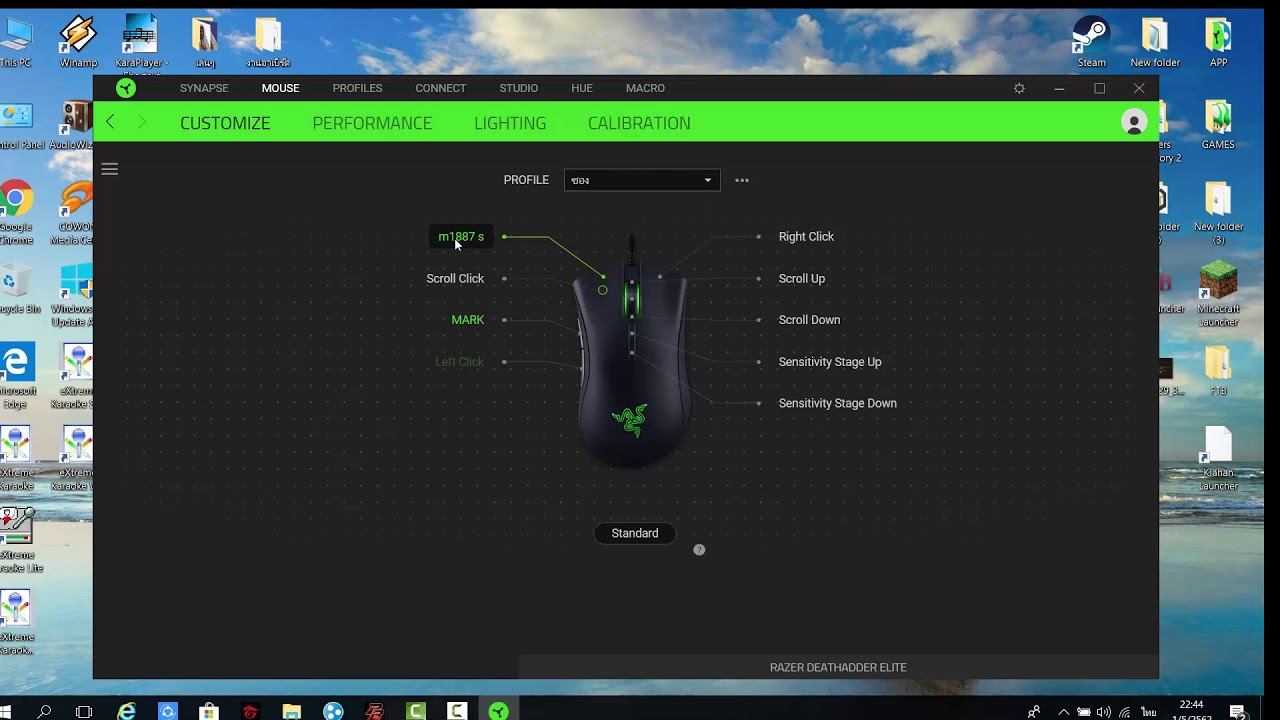Open Razer Synapse in the taskbar
This screenshot has width=1280, height=720.
(x=498, y=711)
